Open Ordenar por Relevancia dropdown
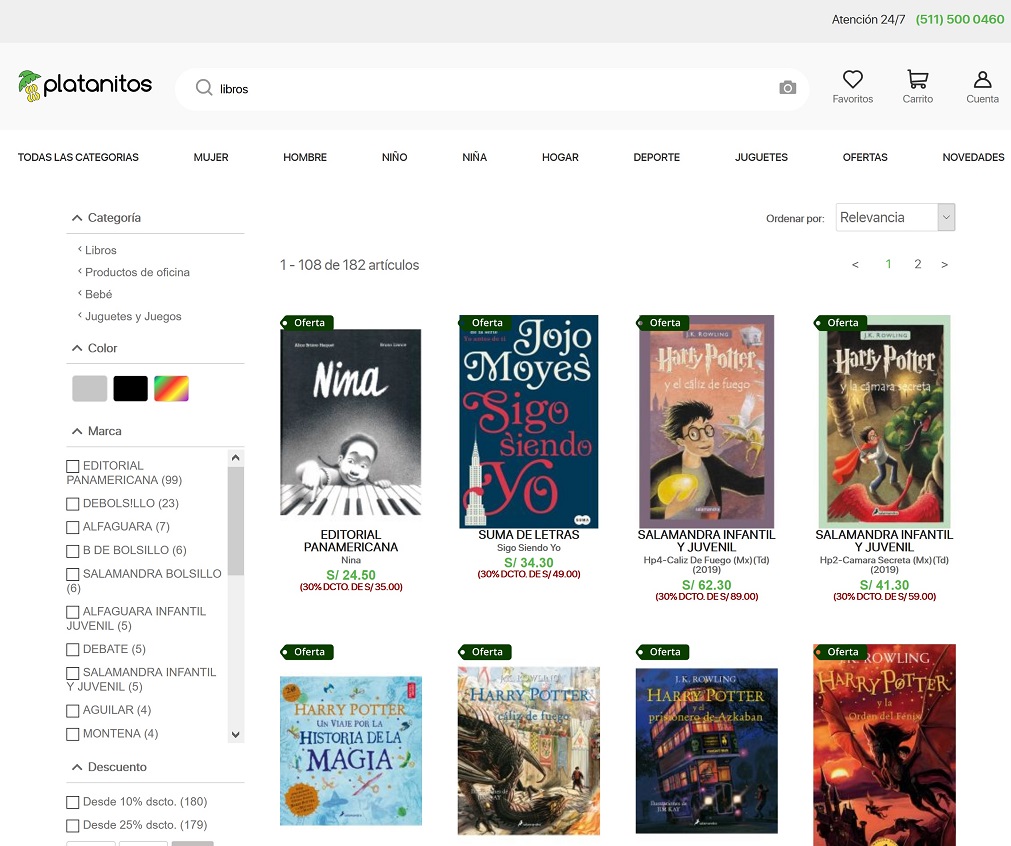Screen dimensions: 1011x846 (895, 217)
